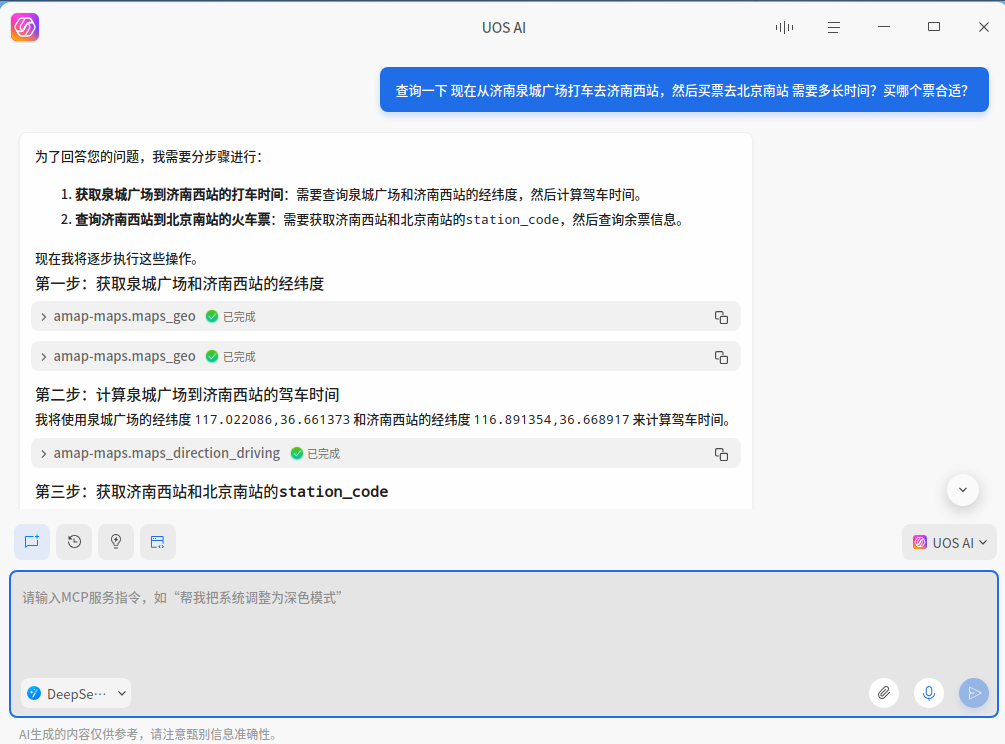Click the heading 第二步：计算泉城广场到济南西站的驾车时间
1005x744 pixels.
[x=187, y=395]
